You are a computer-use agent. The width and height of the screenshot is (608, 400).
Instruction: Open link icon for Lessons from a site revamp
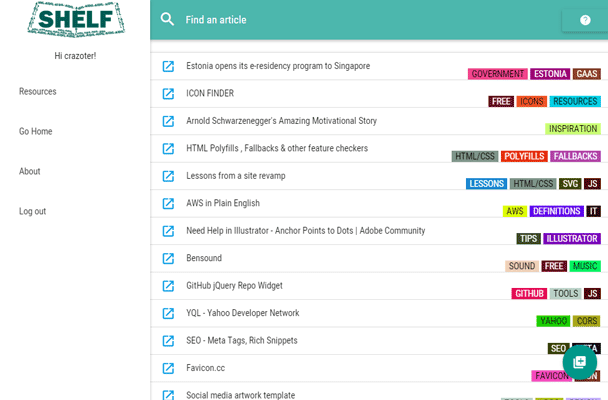click(x=168, y=176)
